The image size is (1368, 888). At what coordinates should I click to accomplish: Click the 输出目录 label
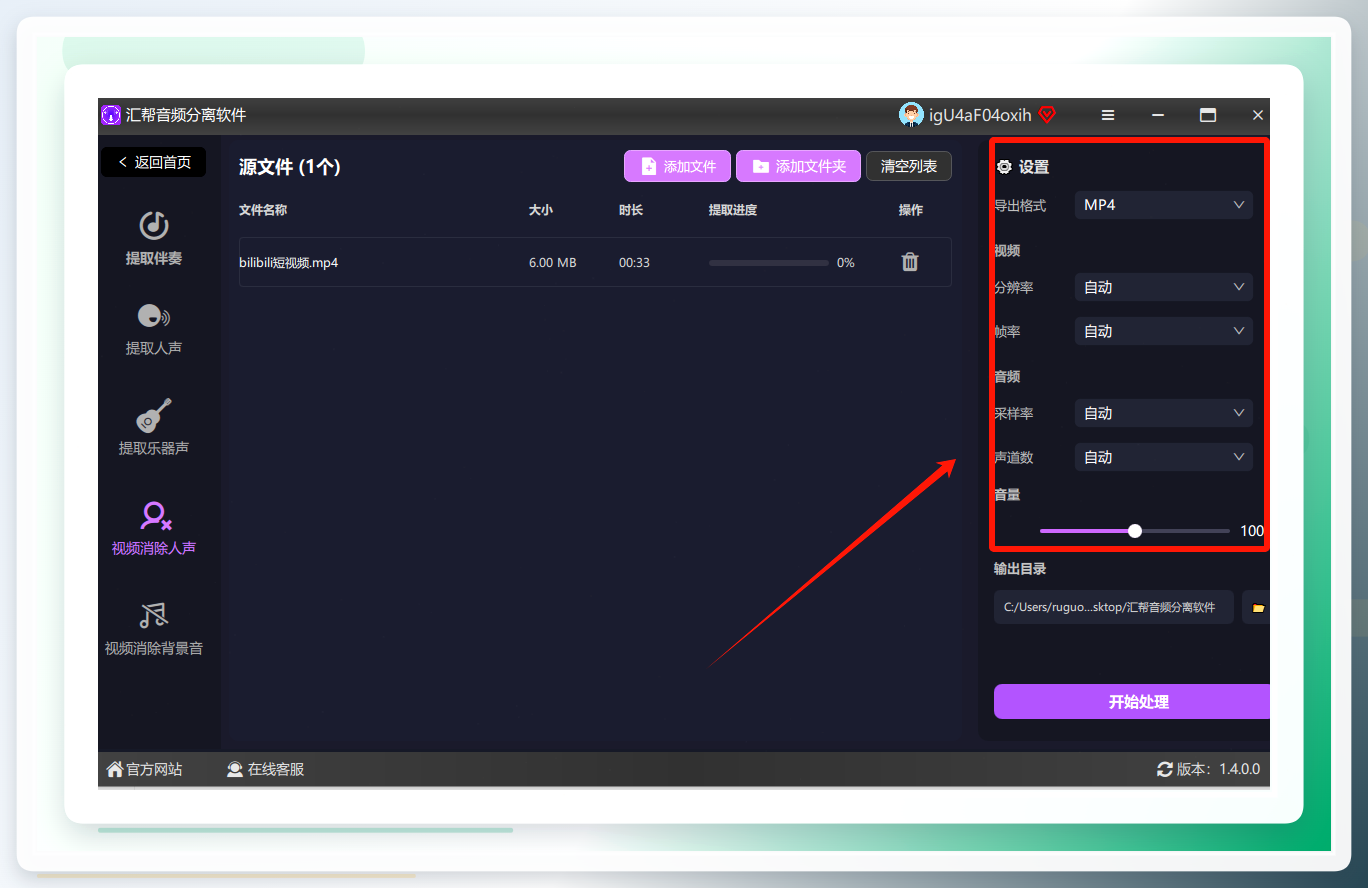[1020, 569]
